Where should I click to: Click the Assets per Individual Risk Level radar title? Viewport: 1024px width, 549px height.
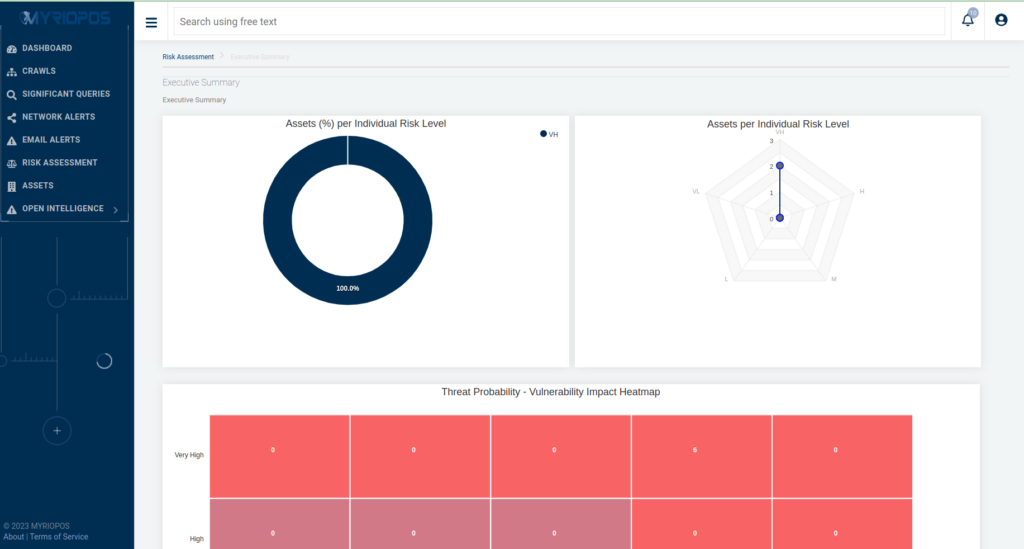[x=778, y=124]
